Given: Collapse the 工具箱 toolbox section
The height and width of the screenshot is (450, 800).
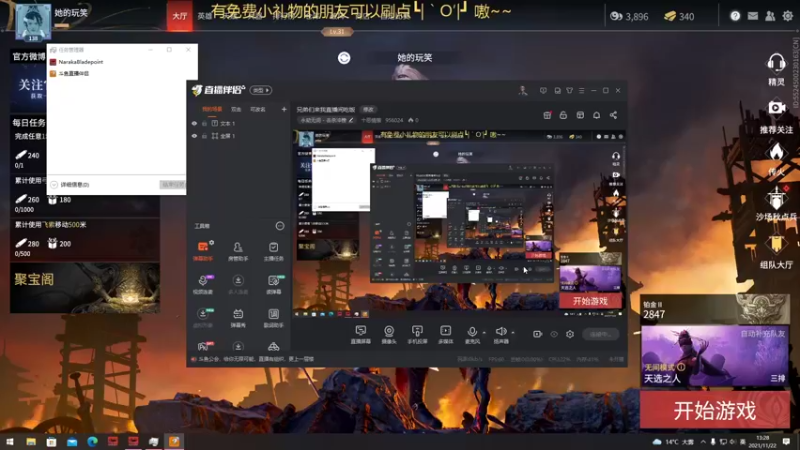Looking at the screenshot, I should [x=280, y=226].
